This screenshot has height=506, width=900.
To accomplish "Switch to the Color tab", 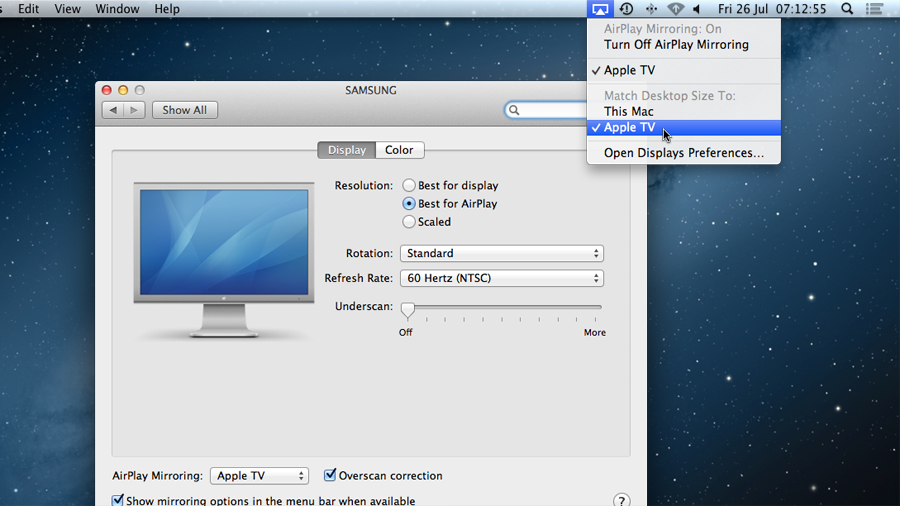I will point(399,150).
